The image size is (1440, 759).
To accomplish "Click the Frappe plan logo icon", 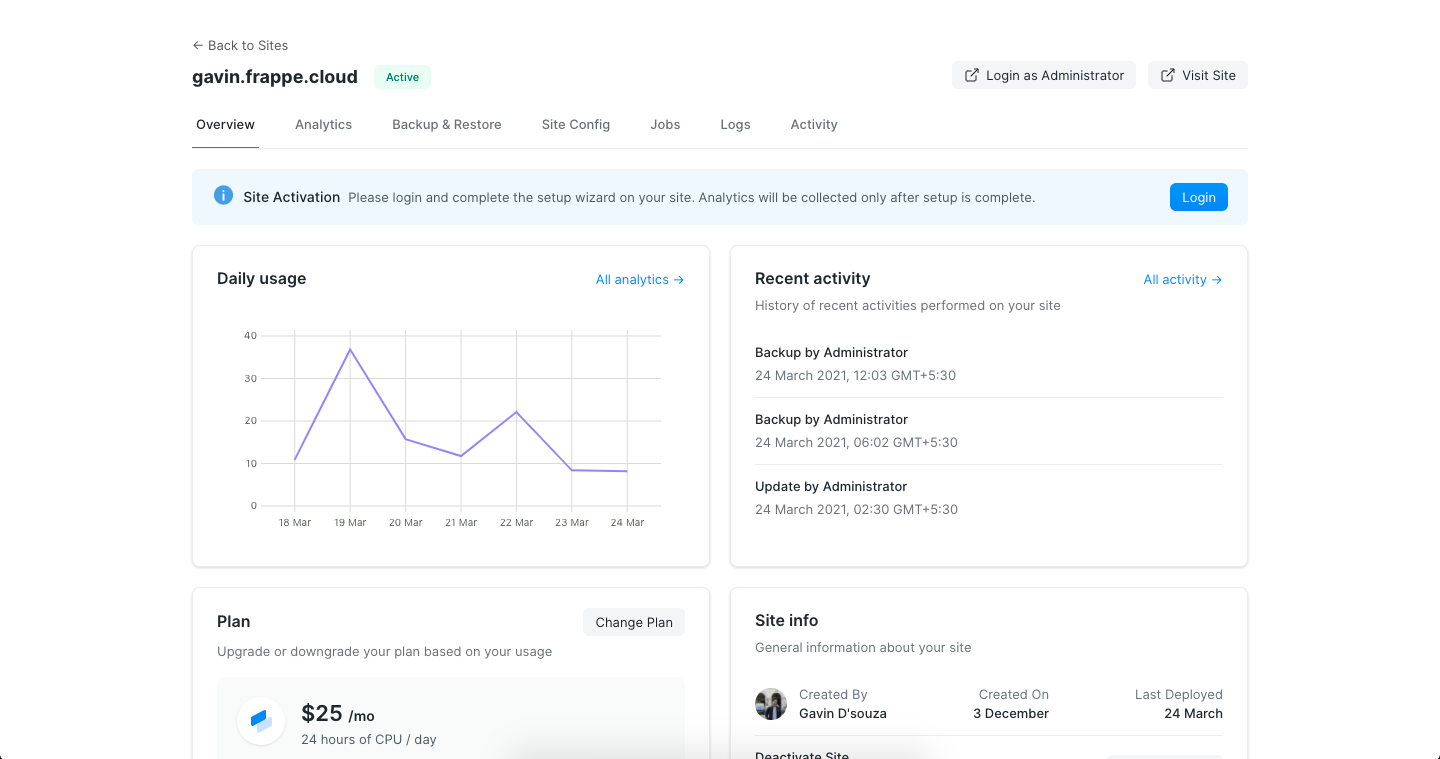I will 261,721.
